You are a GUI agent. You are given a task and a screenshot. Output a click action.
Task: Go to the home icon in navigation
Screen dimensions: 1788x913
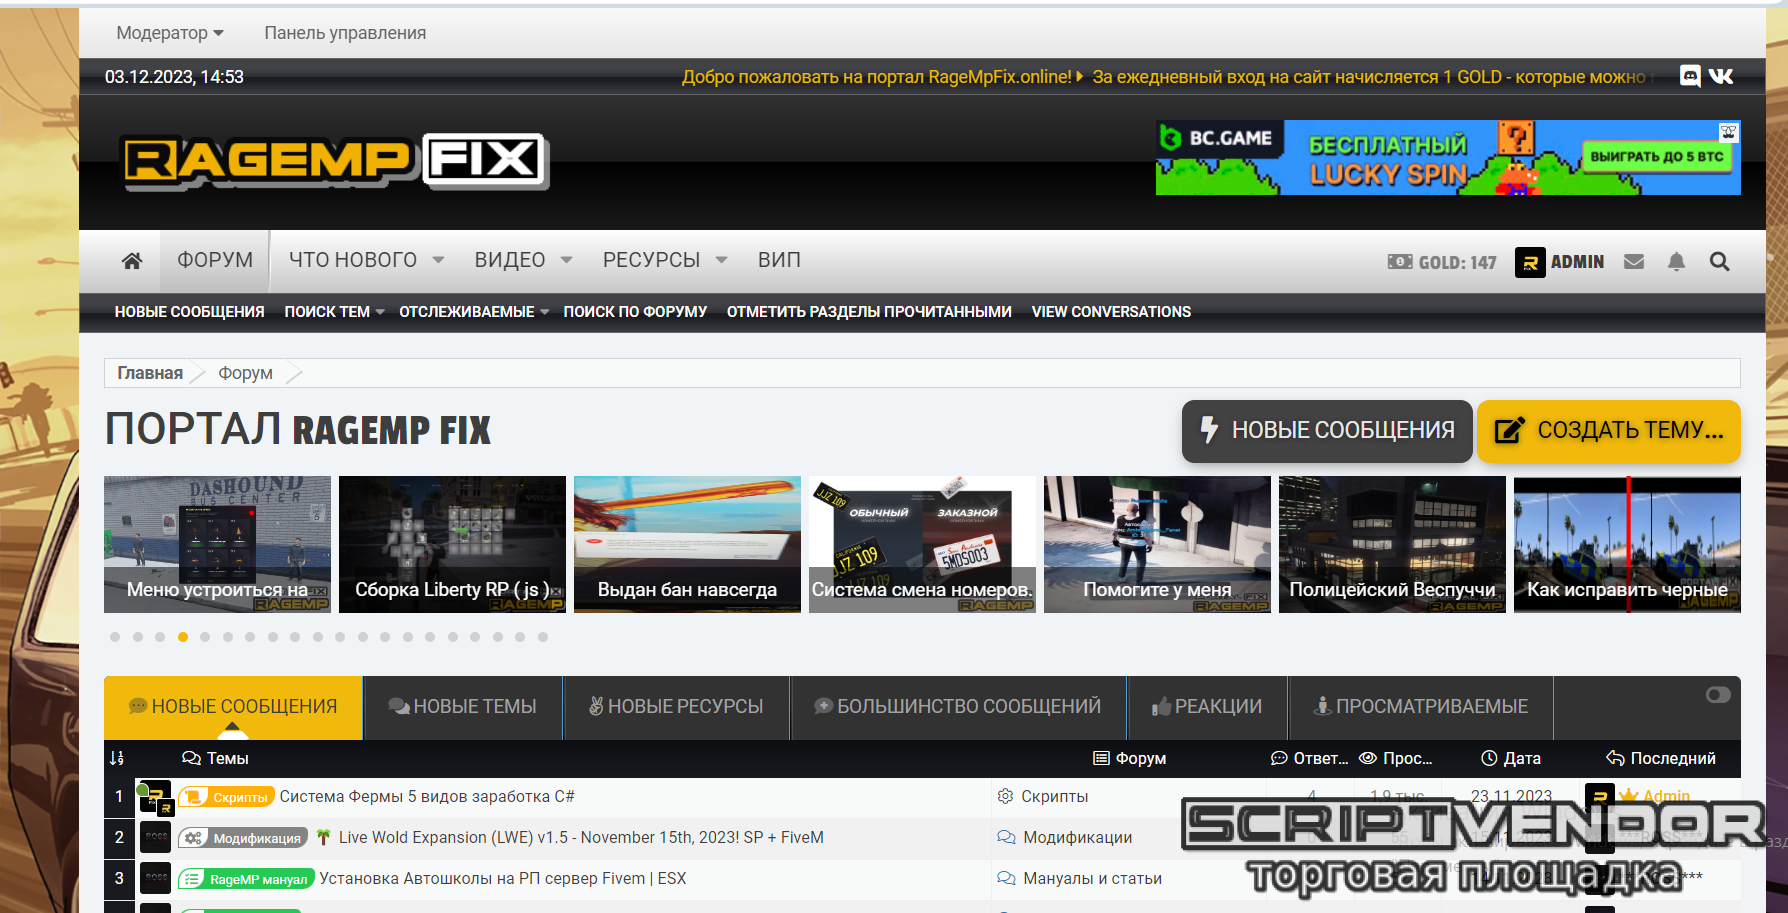(x=131, y=261)
